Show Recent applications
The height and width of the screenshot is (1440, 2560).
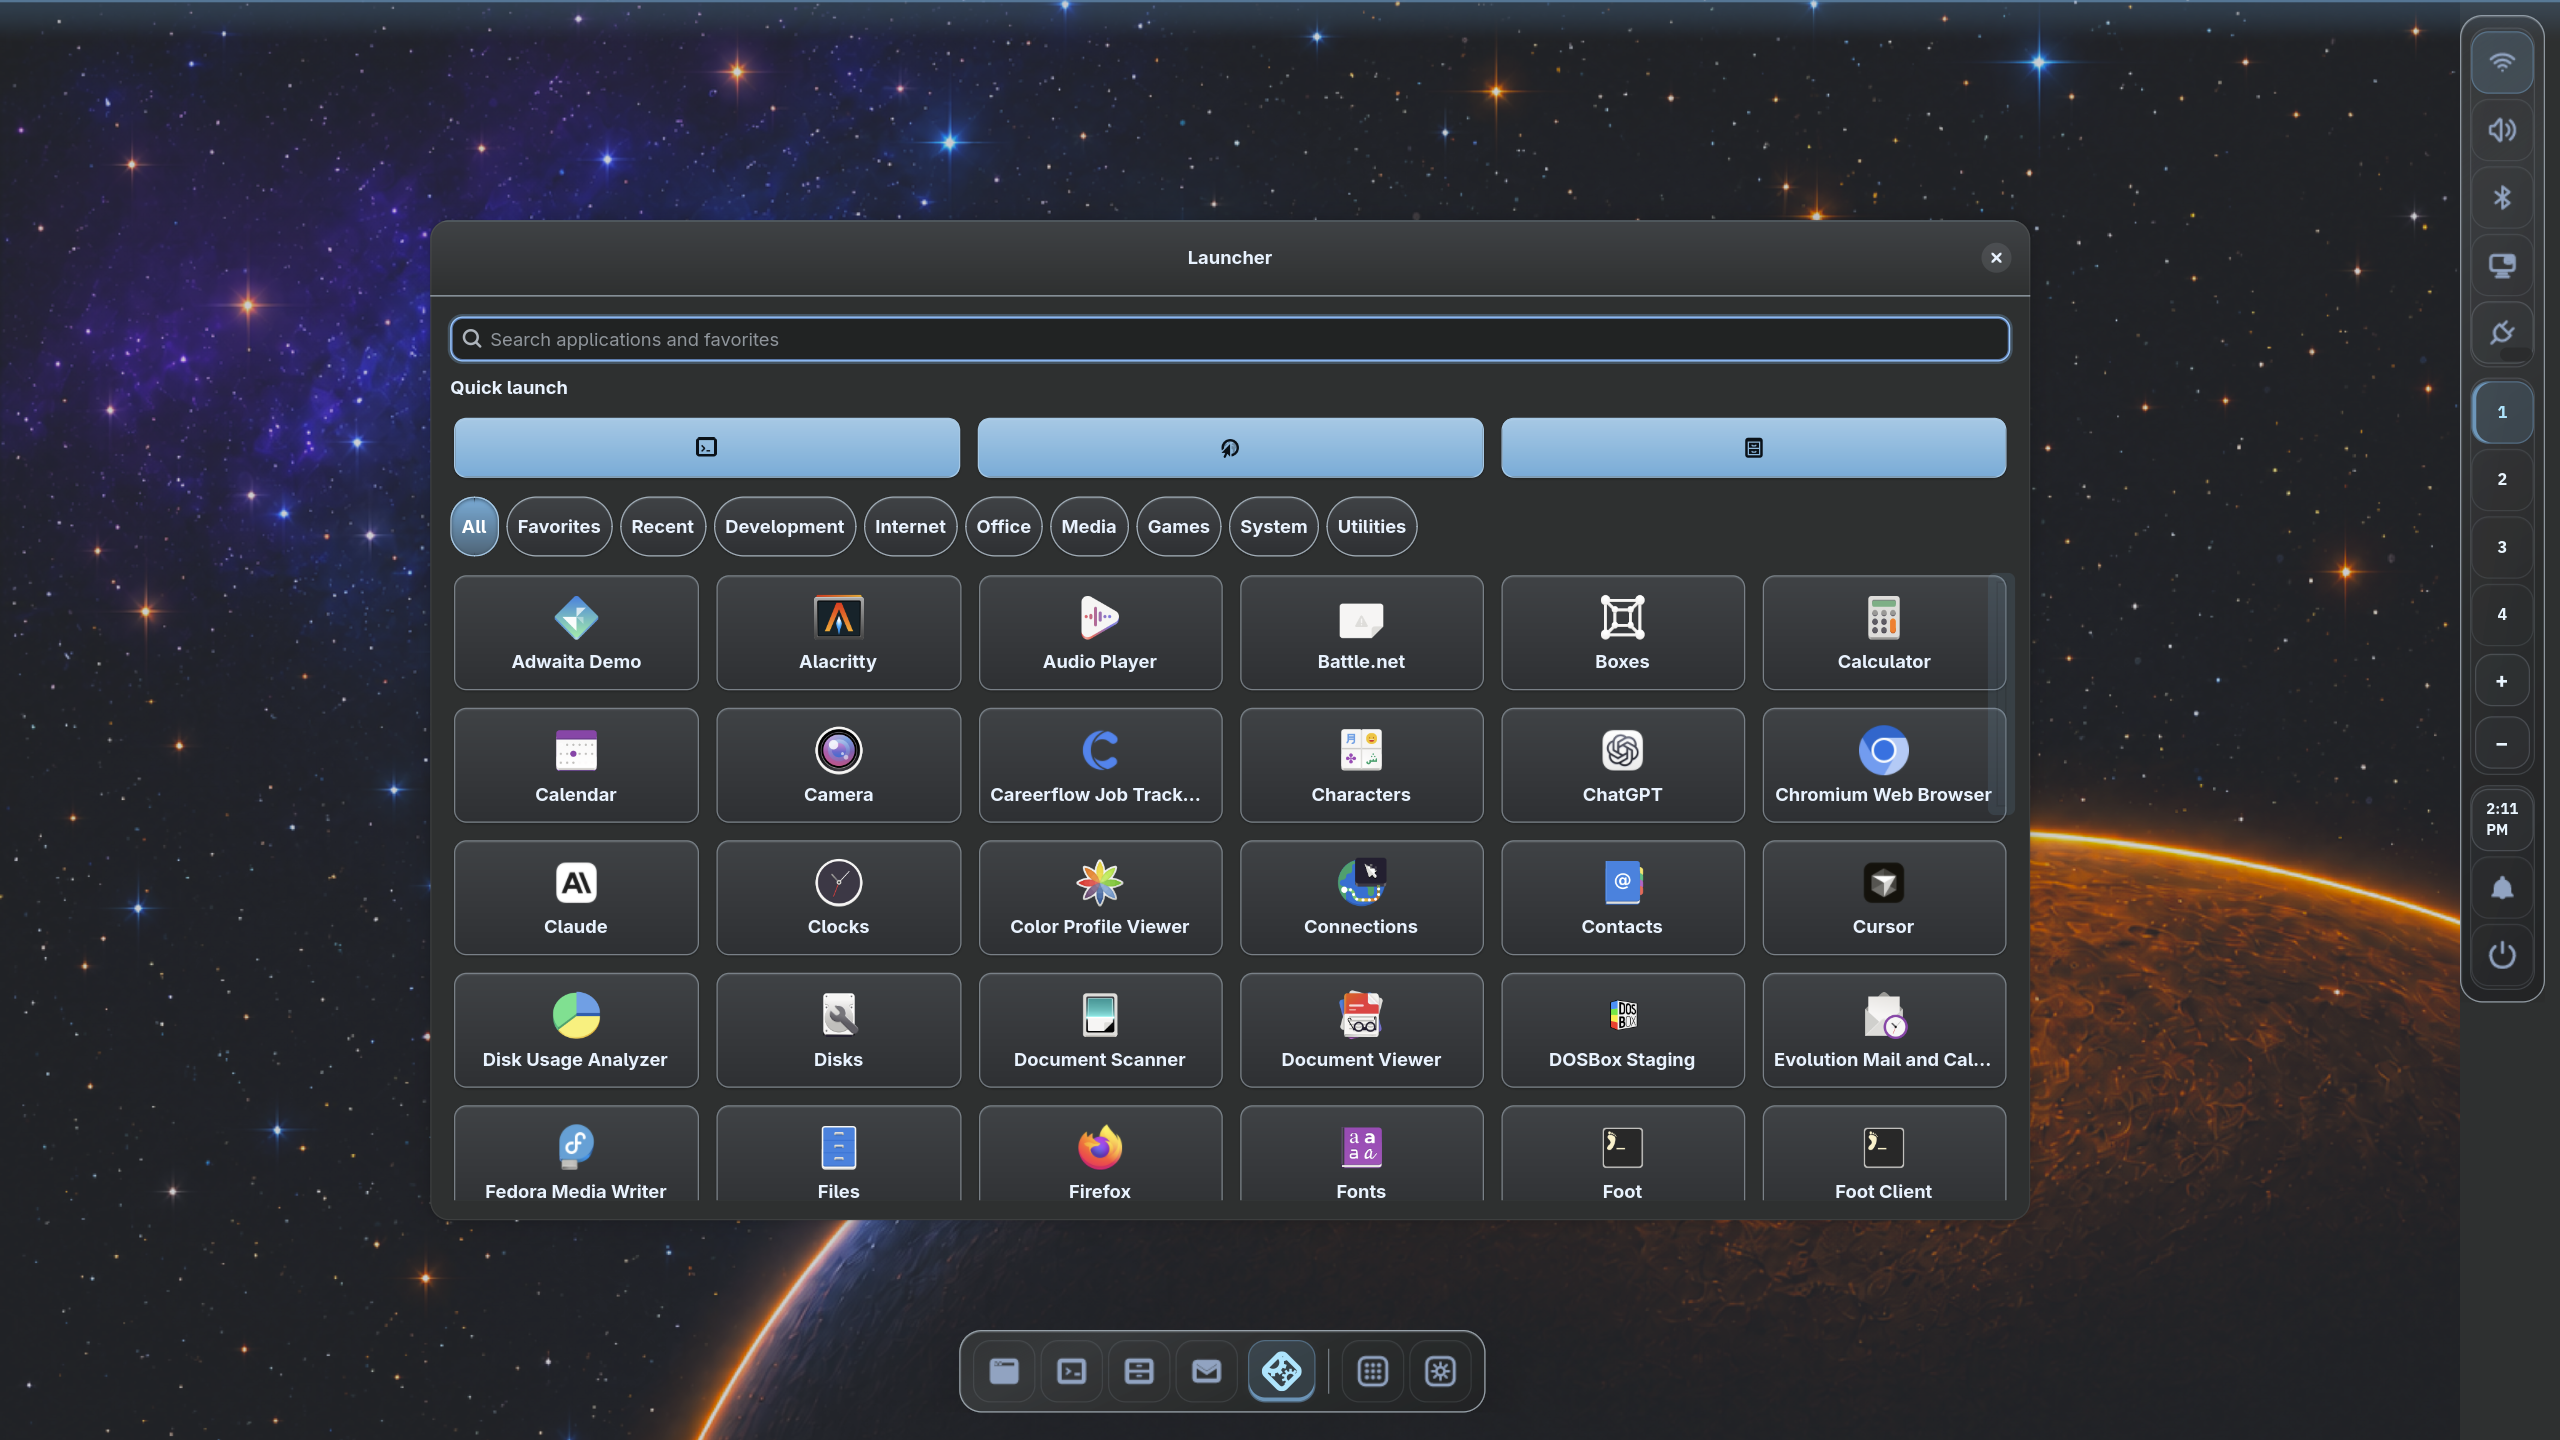(662, 527)
